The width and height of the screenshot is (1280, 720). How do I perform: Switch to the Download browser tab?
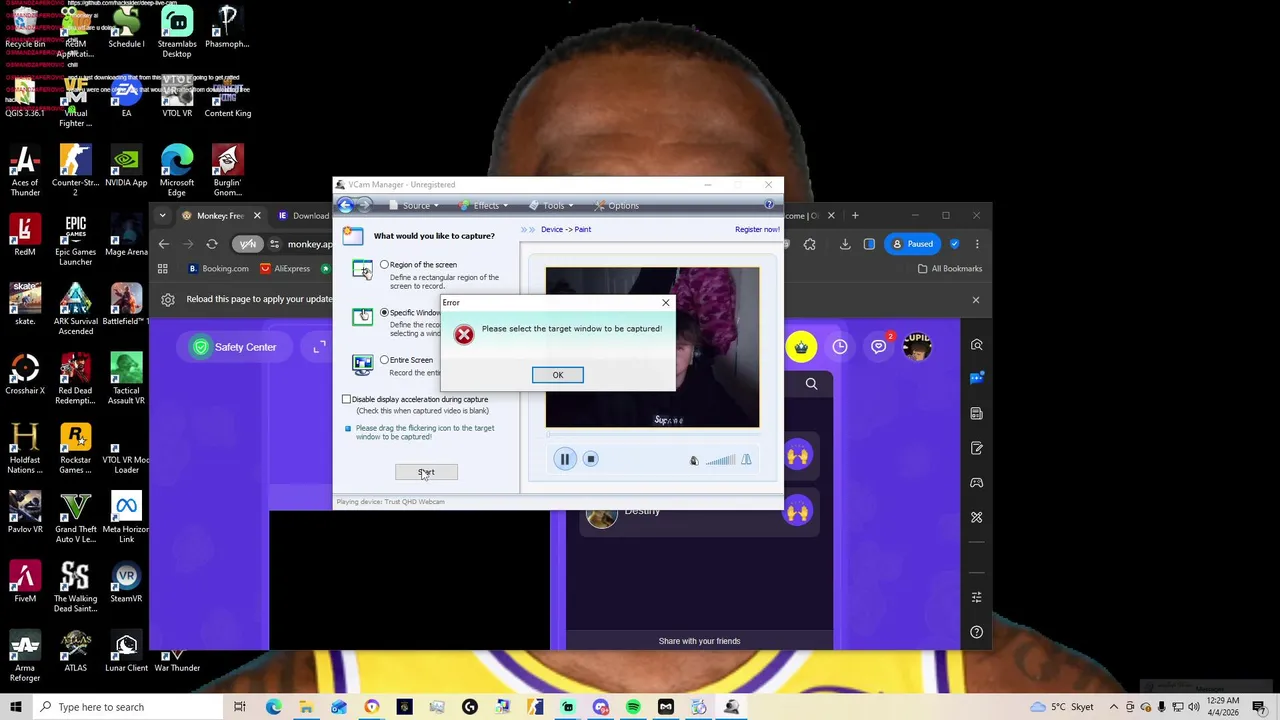304,215
